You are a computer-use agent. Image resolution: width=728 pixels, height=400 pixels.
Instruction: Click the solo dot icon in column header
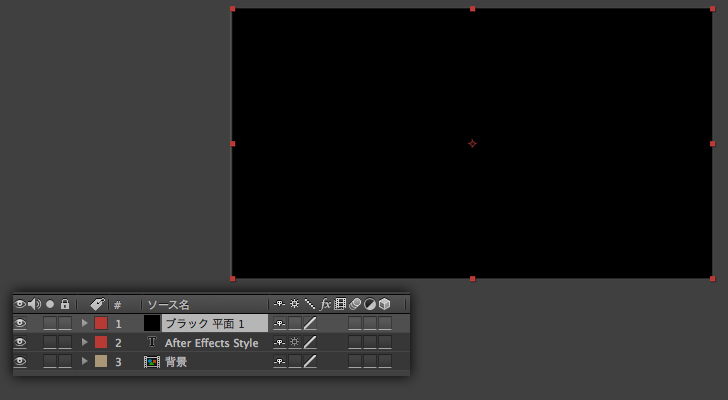coord(50,304)
